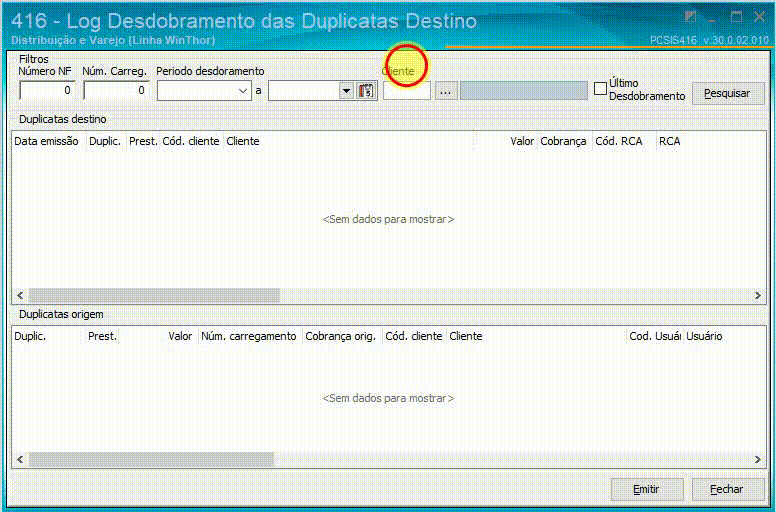Click the Cobrança column header
The height and width of the screenshot is (512, 776).
(x=565, y=141)
